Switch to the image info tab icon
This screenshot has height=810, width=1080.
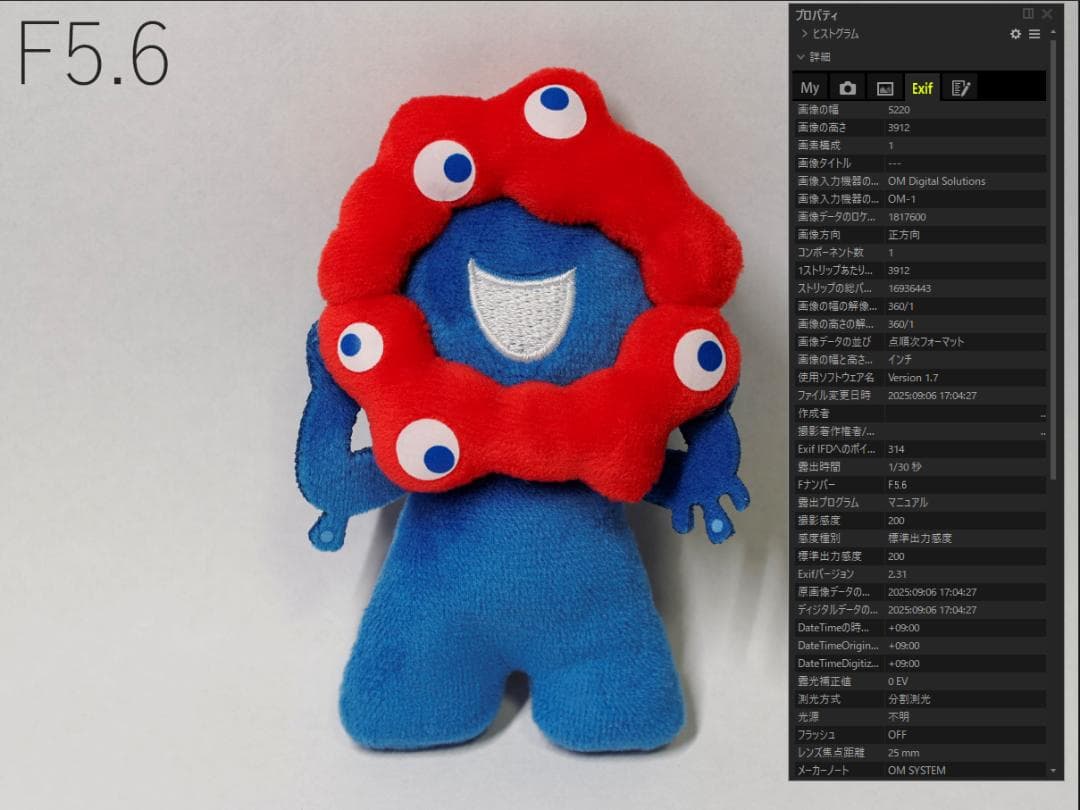coord(884,88)
